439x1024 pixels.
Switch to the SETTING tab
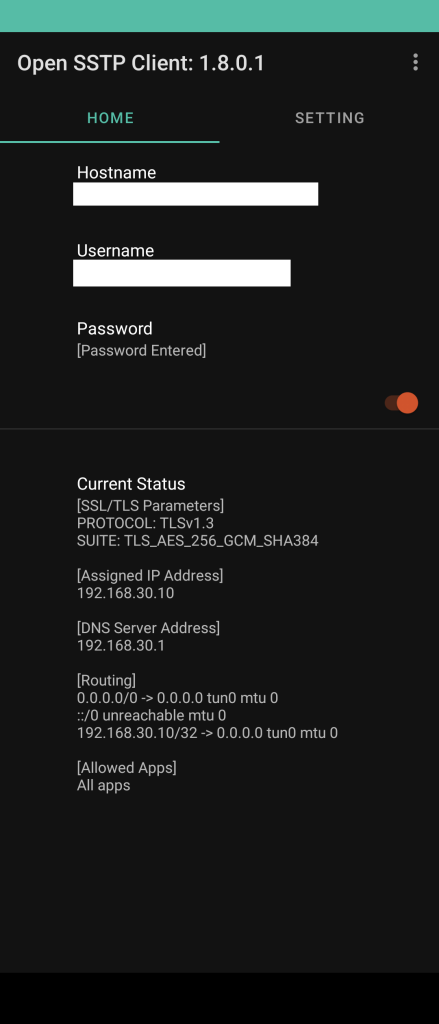tap(329, 118)
